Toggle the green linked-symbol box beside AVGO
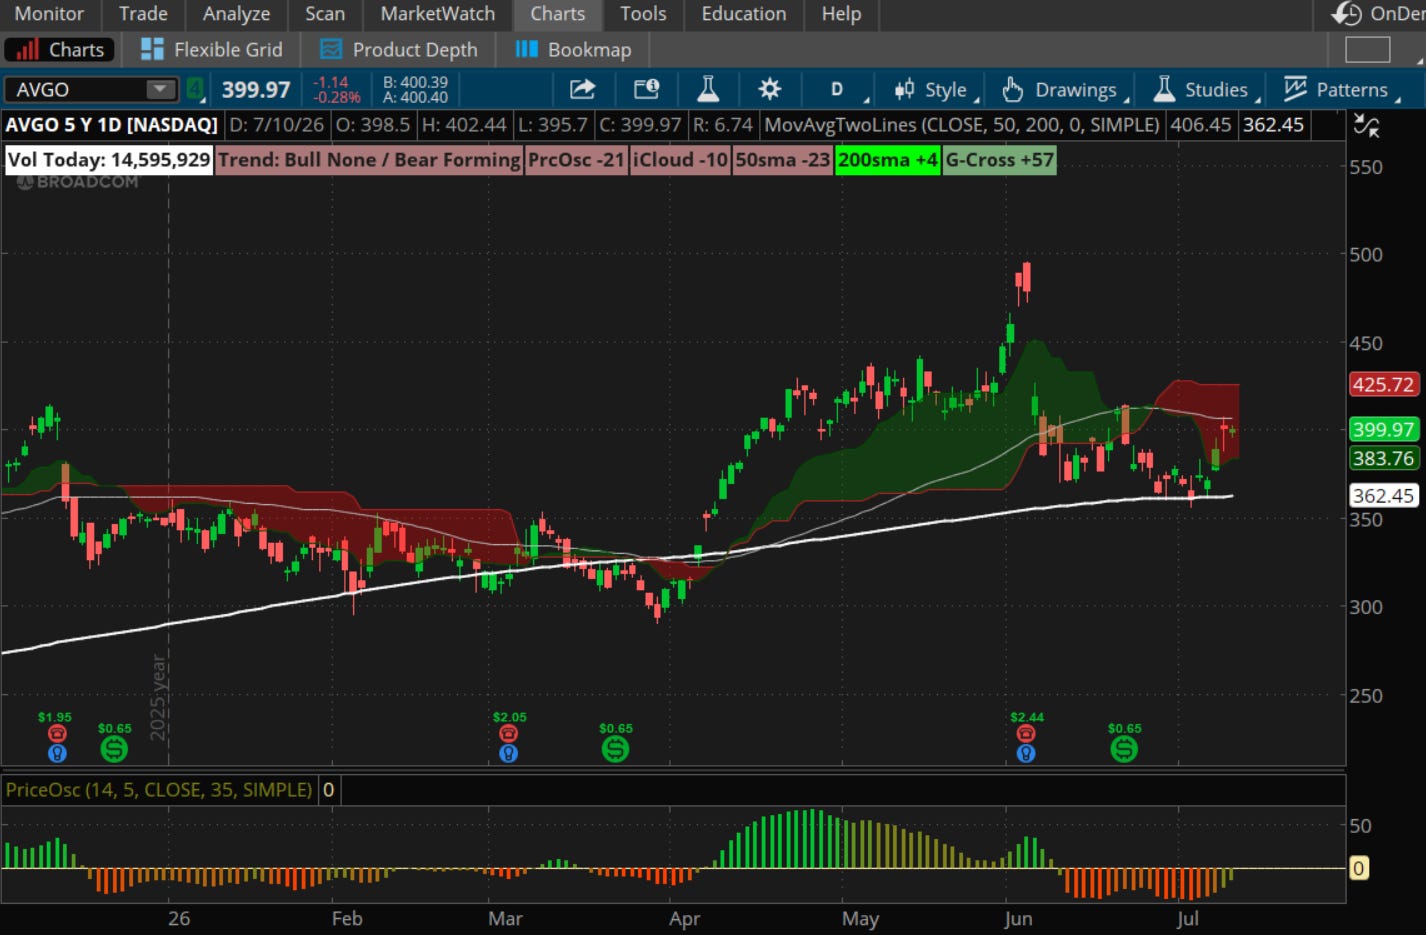The image size is (1426, 935). 195,89
